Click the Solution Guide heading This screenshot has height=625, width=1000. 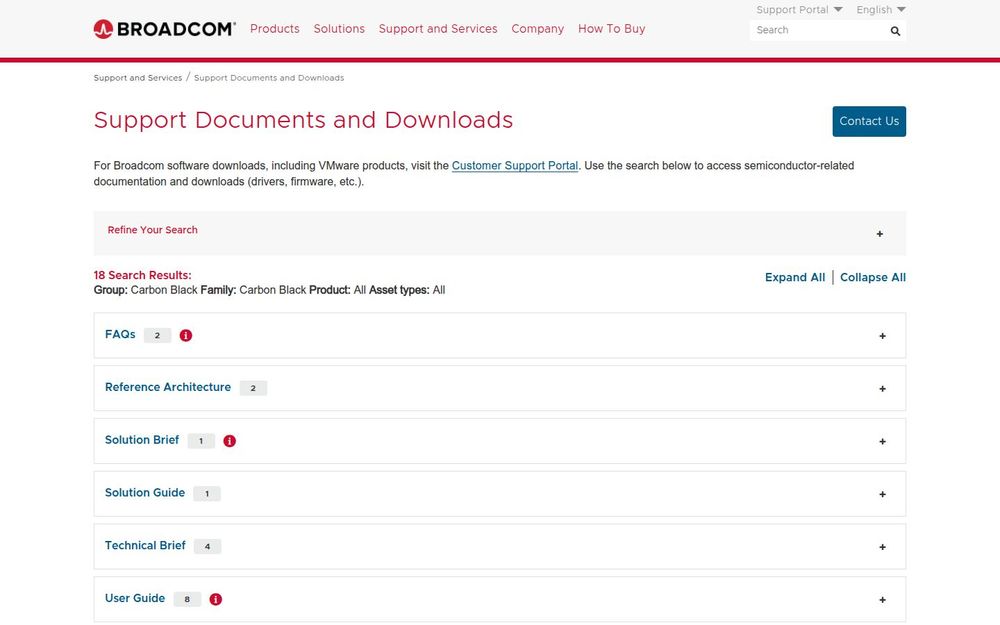[x=145, y=493]
